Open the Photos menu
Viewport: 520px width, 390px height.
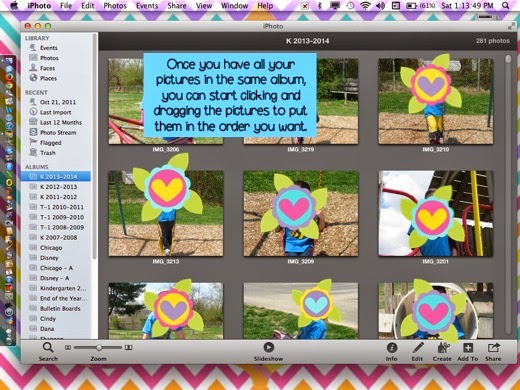click(x=115, y=6)
